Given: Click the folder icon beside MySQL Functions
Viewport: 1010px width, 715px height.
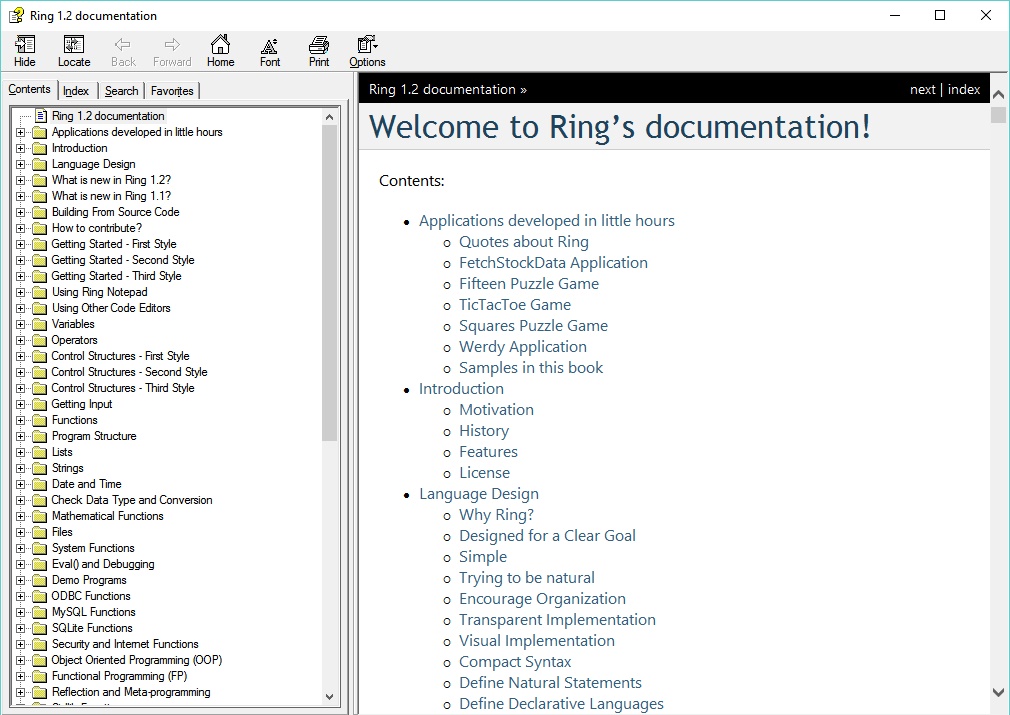Looking at the screenshot, I should [40, 612].
